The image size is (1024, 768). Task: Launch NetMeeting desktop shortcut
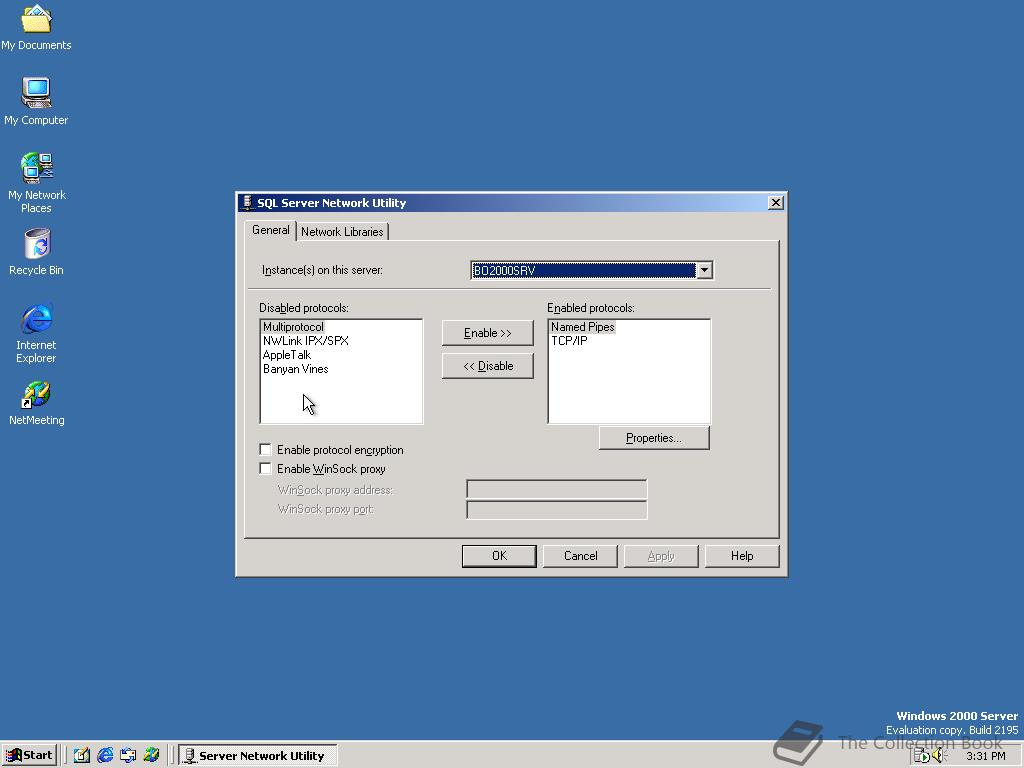click(x=36, y=403)
